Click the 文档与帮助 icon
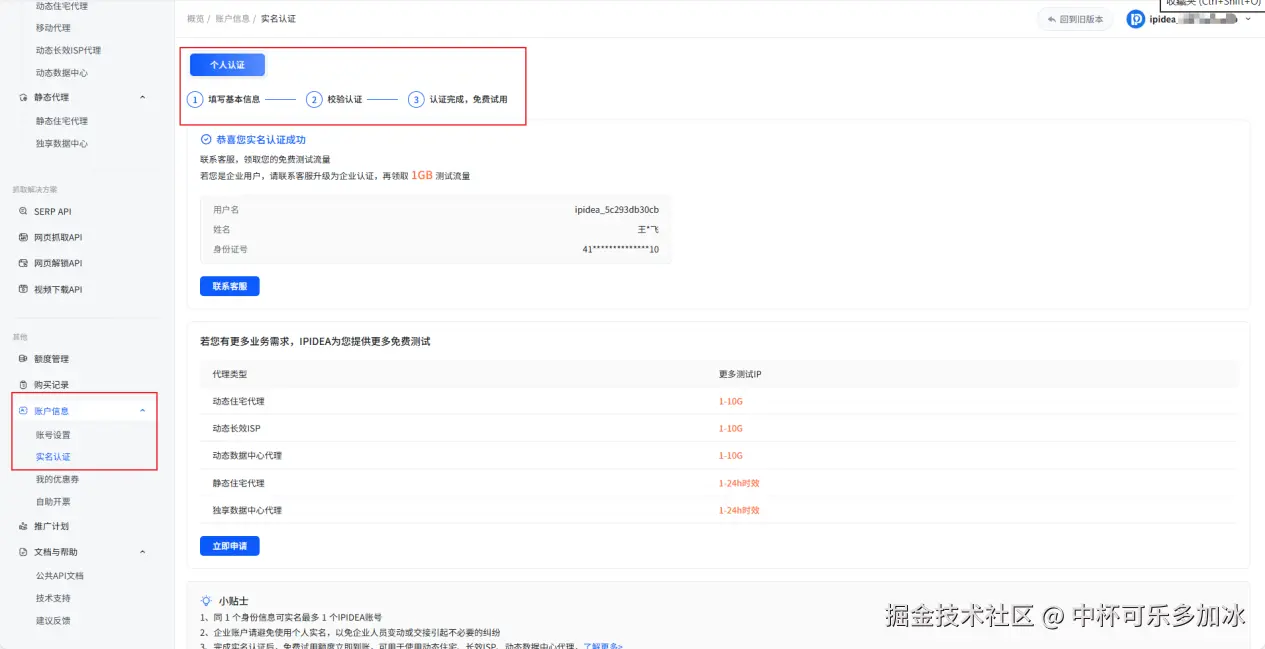Image resolution: width=1265 pixels, height=649 pixels. pos(24,552)
